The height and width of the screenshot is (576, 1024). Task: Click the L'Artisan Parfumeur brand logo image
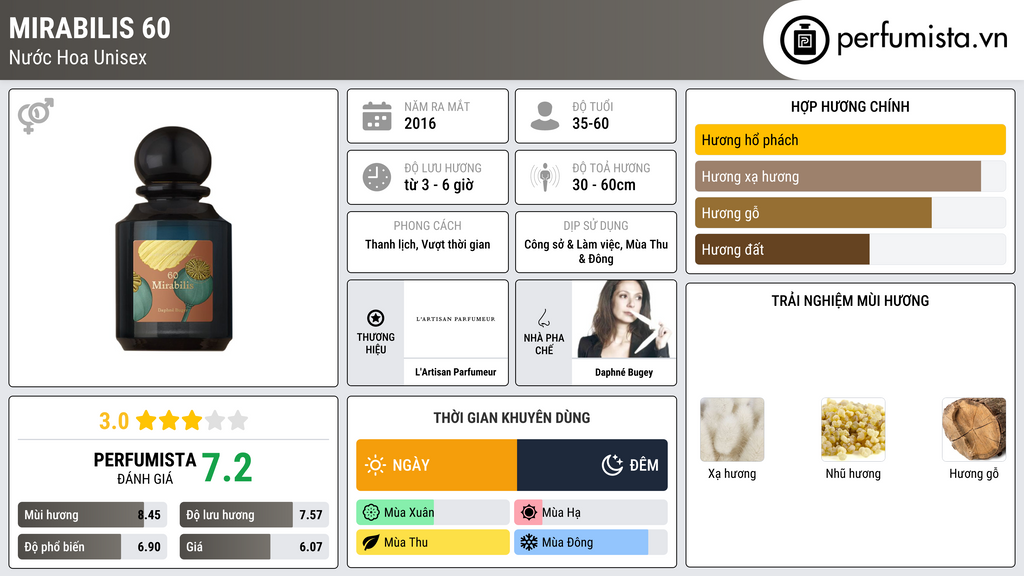pyautogui.click(x=456, y=319)
